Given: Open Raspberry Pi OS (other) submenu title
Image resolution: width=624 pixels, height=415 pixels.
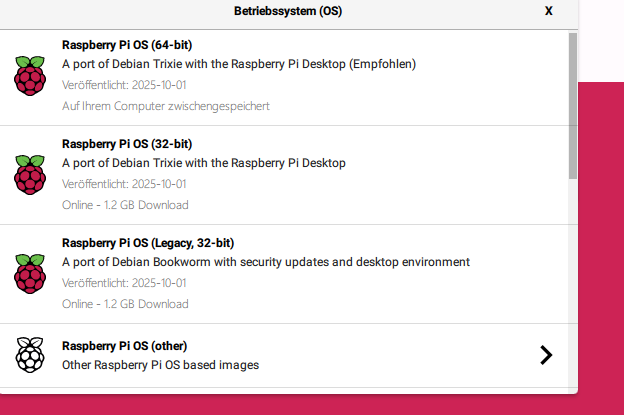Looking at the screenshot, I should (x=124, y=346).
